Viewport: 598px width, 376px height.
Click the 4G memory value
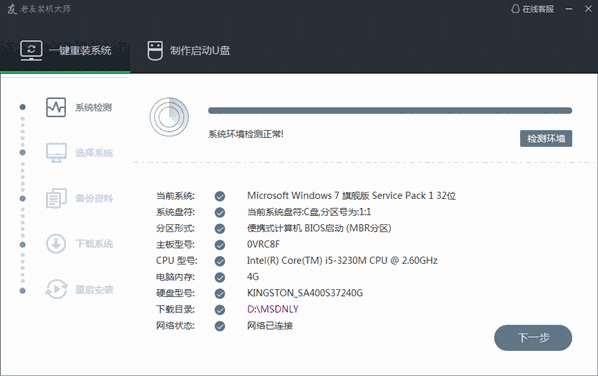pos(253,276)
